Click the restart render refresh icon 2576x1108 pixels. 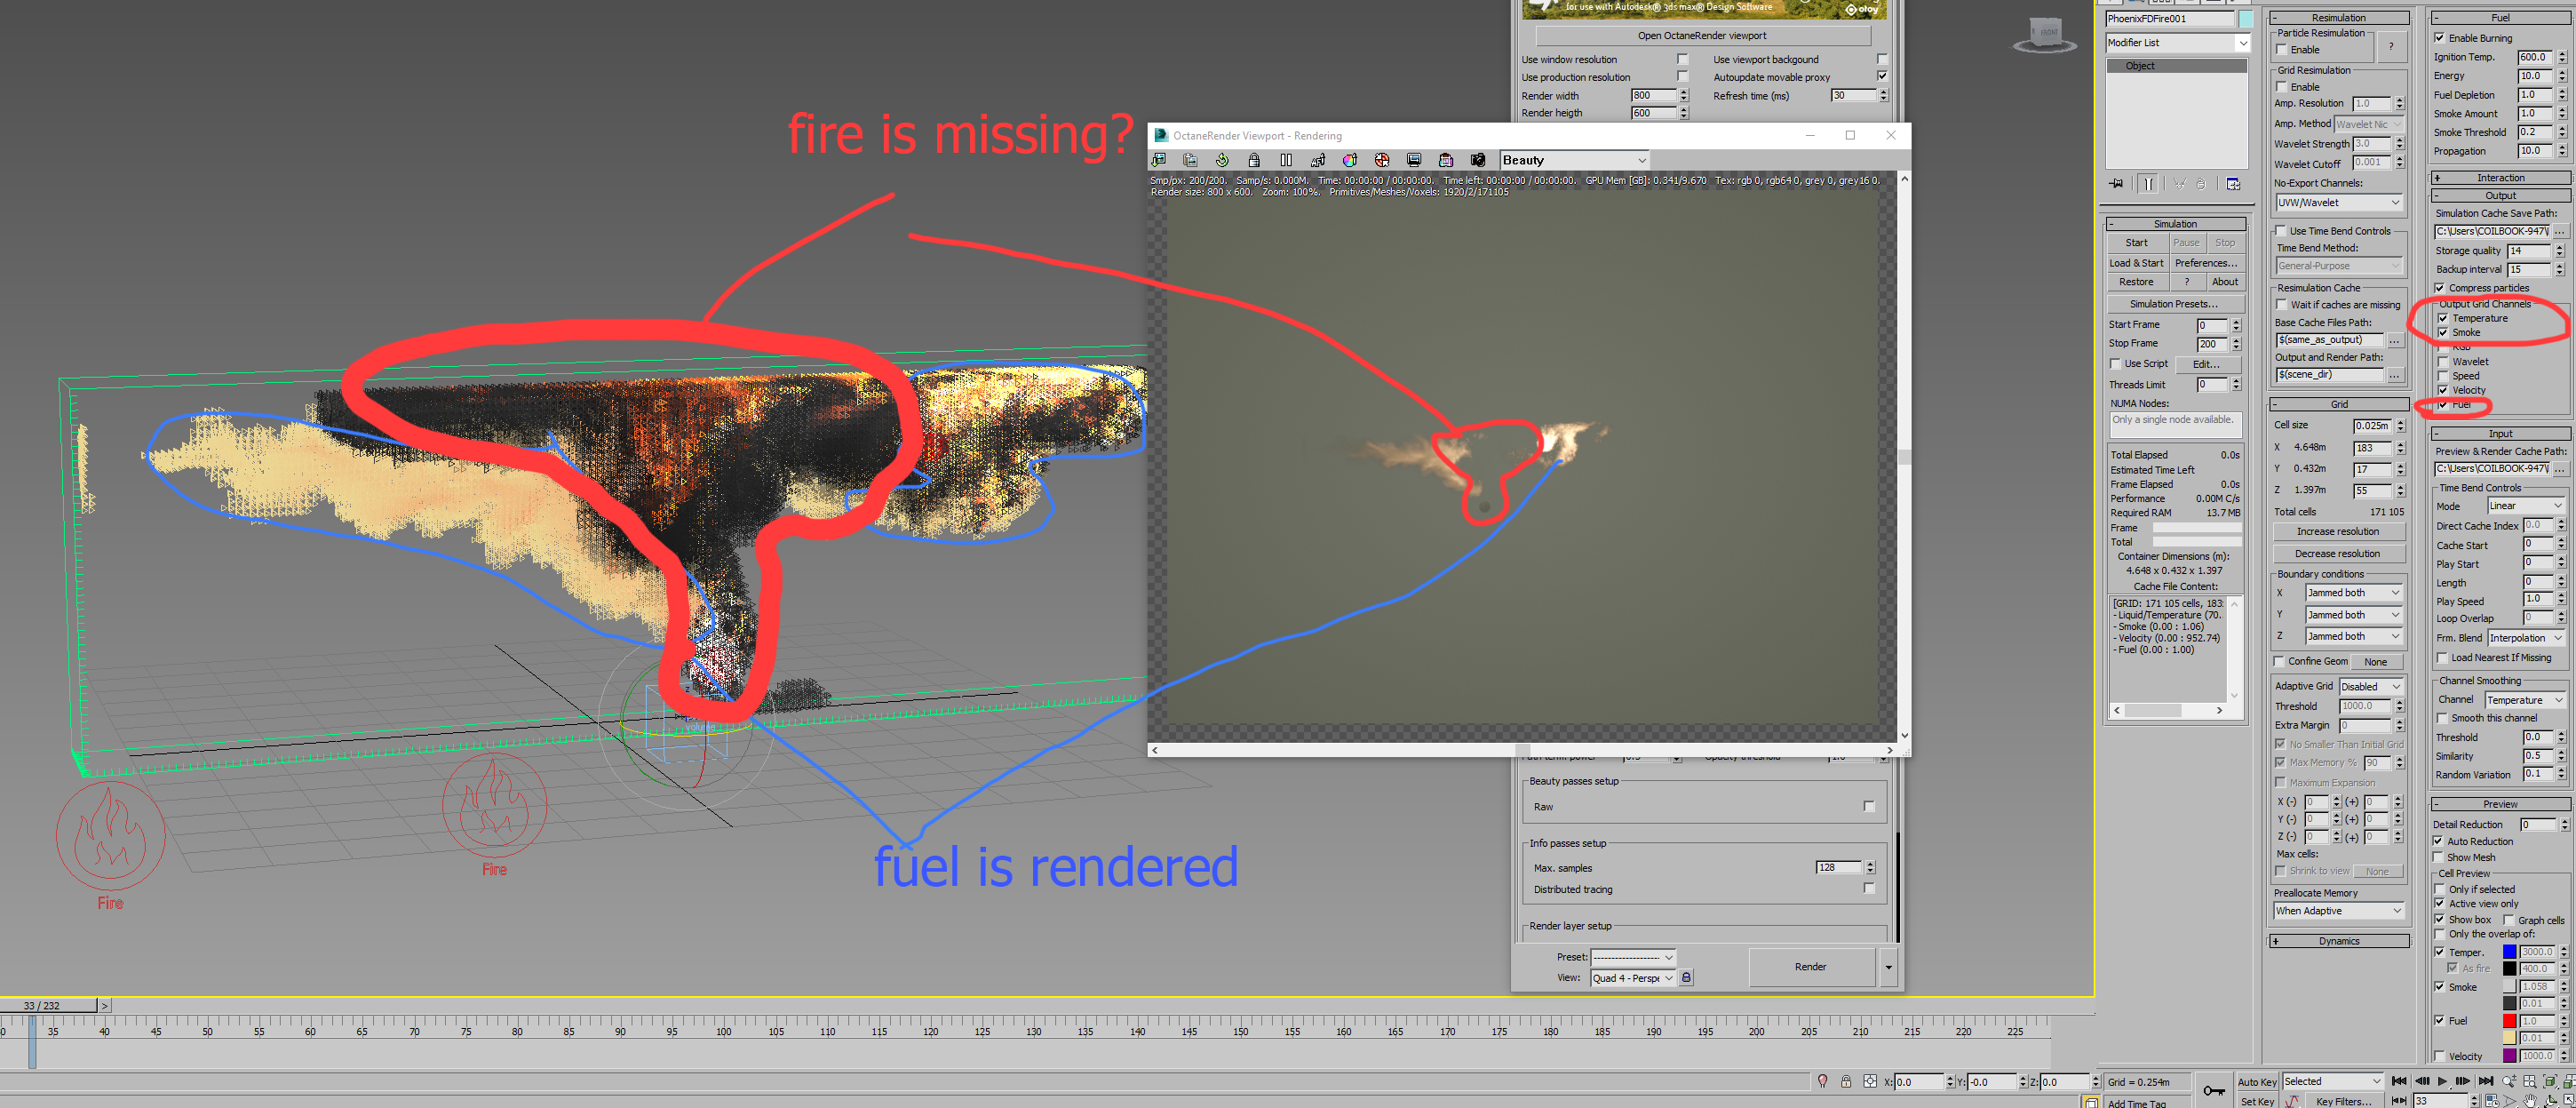(x=1222, y=160)
